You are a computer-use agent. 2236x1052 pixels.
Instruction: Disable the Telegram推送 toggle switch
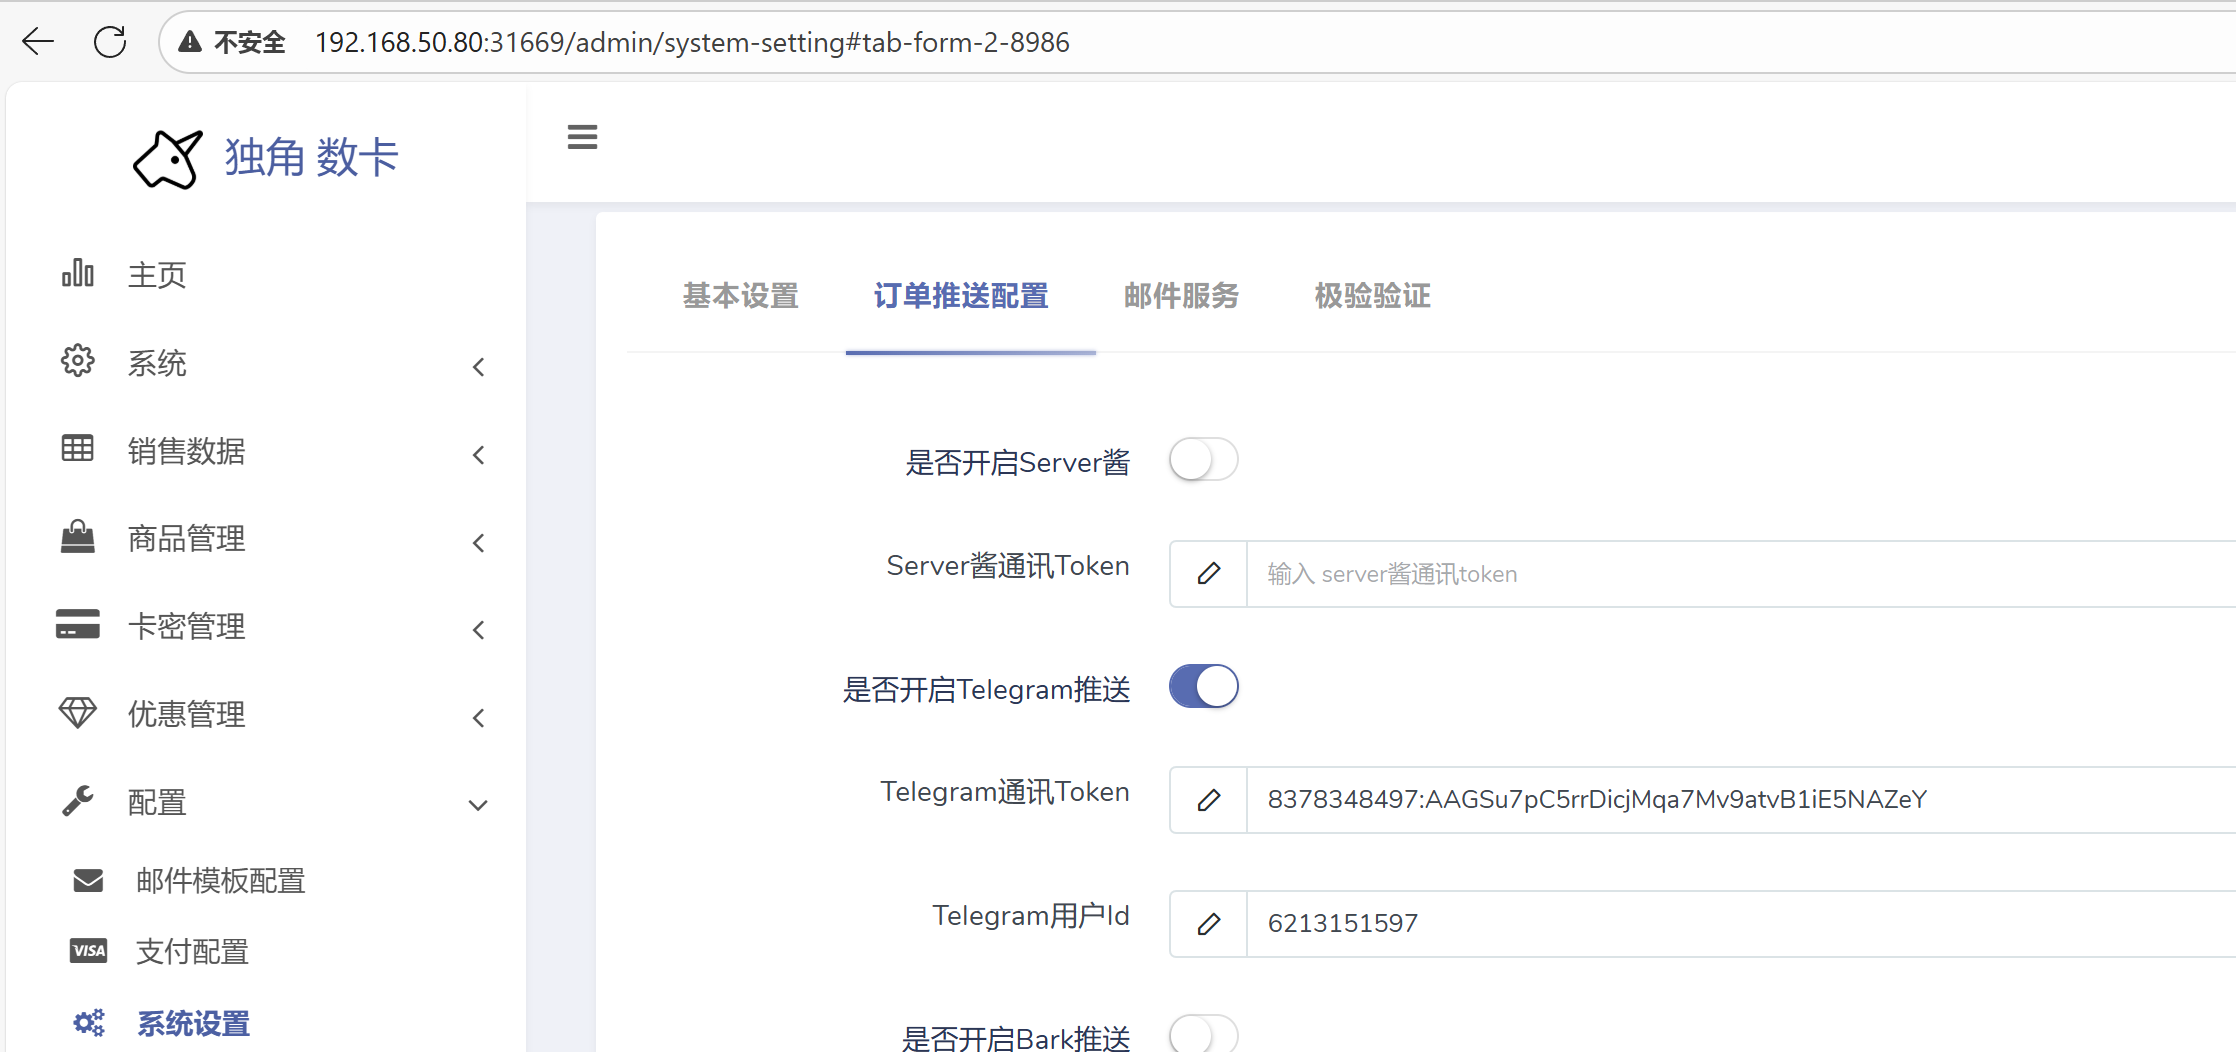[x=1203, y=687]
